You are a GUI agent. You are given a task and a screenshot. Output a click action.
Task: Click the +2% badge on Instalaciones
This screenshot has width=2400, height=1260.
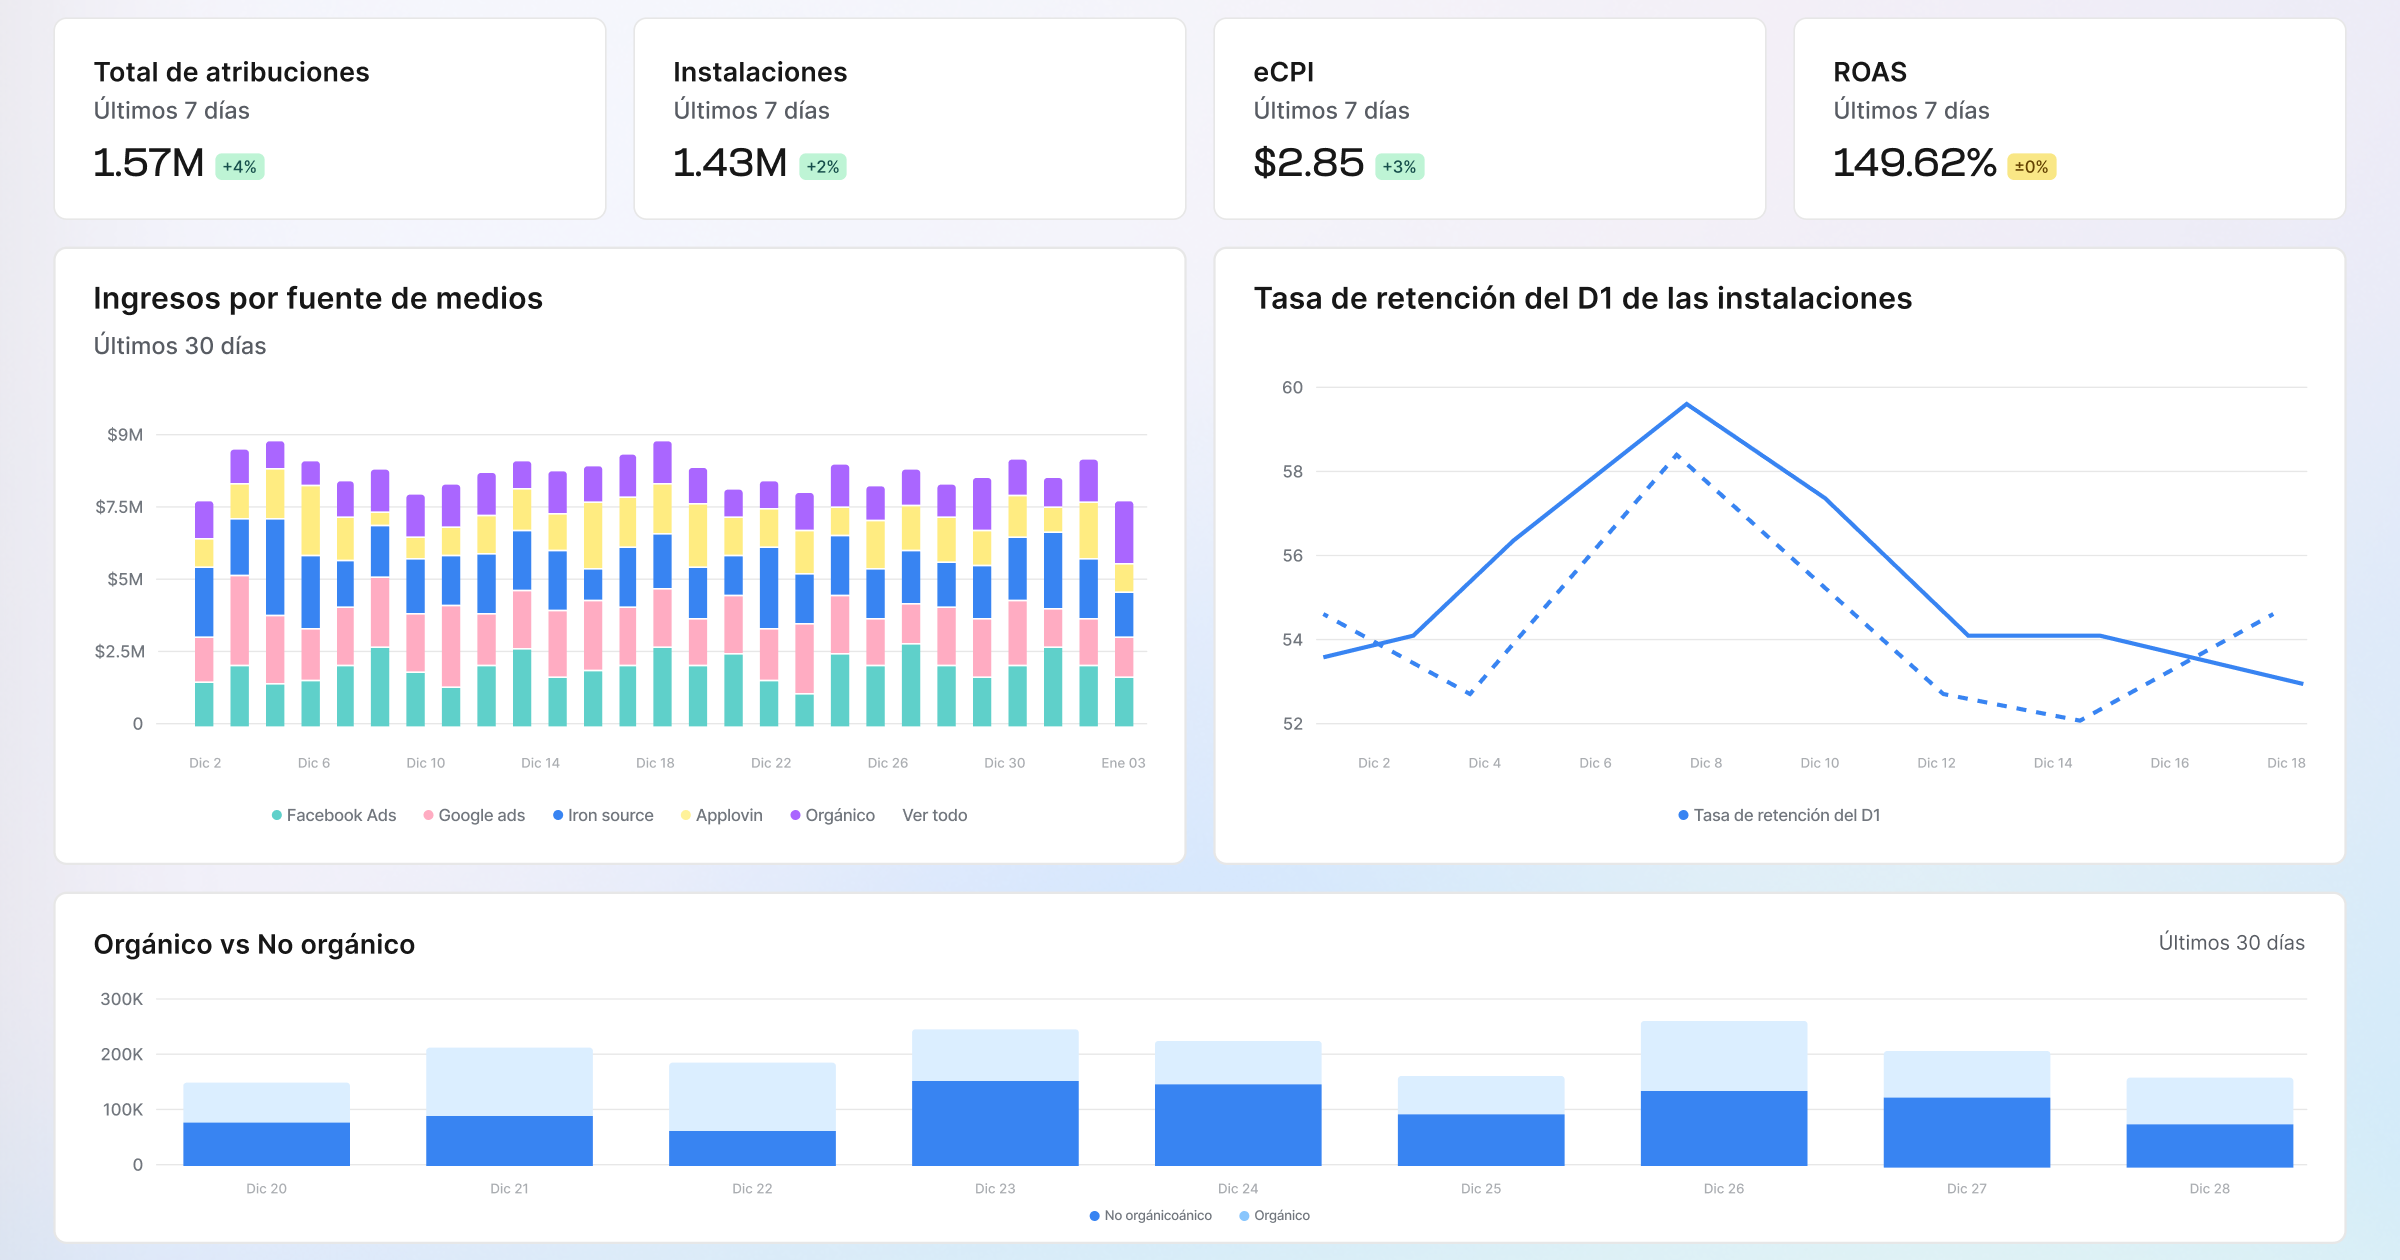[823, 167]
